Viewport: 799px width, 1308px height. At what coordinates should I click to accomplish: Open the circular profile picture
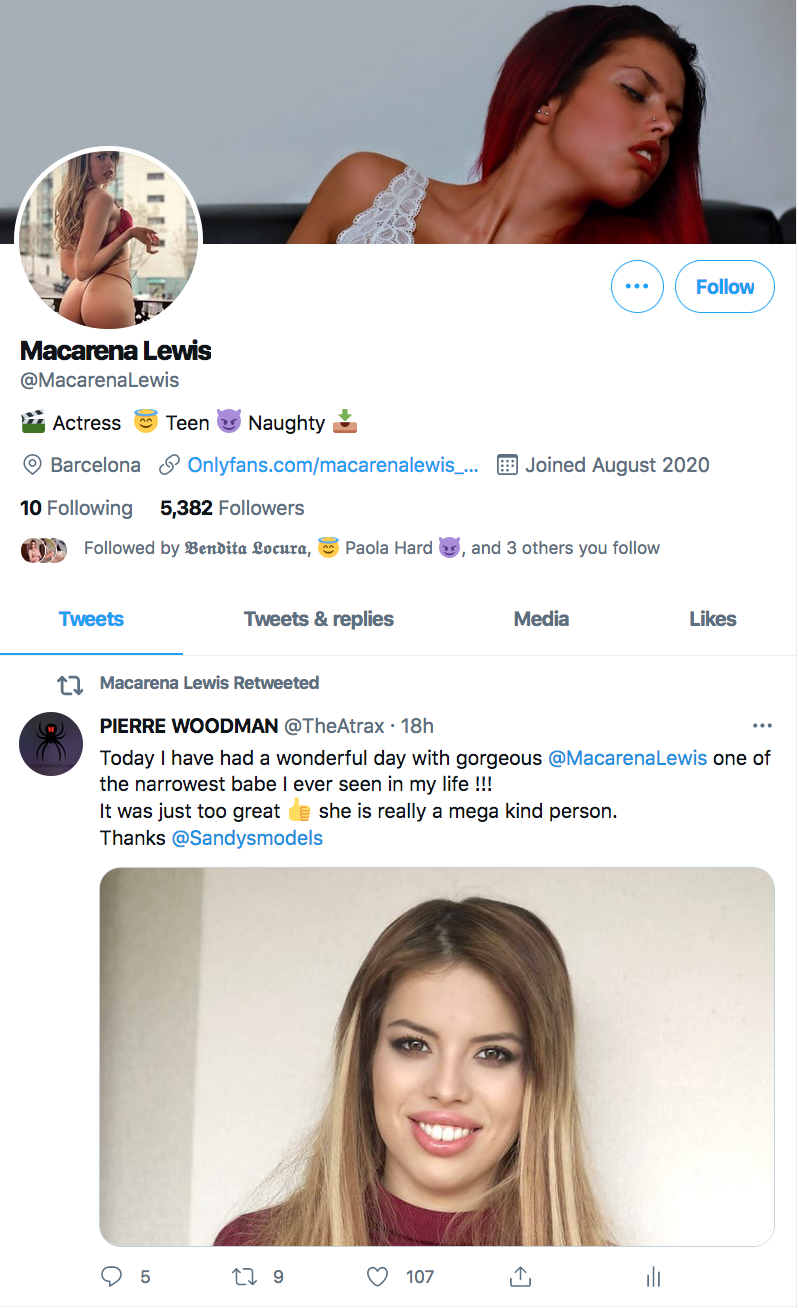click(x=110, y=238)
